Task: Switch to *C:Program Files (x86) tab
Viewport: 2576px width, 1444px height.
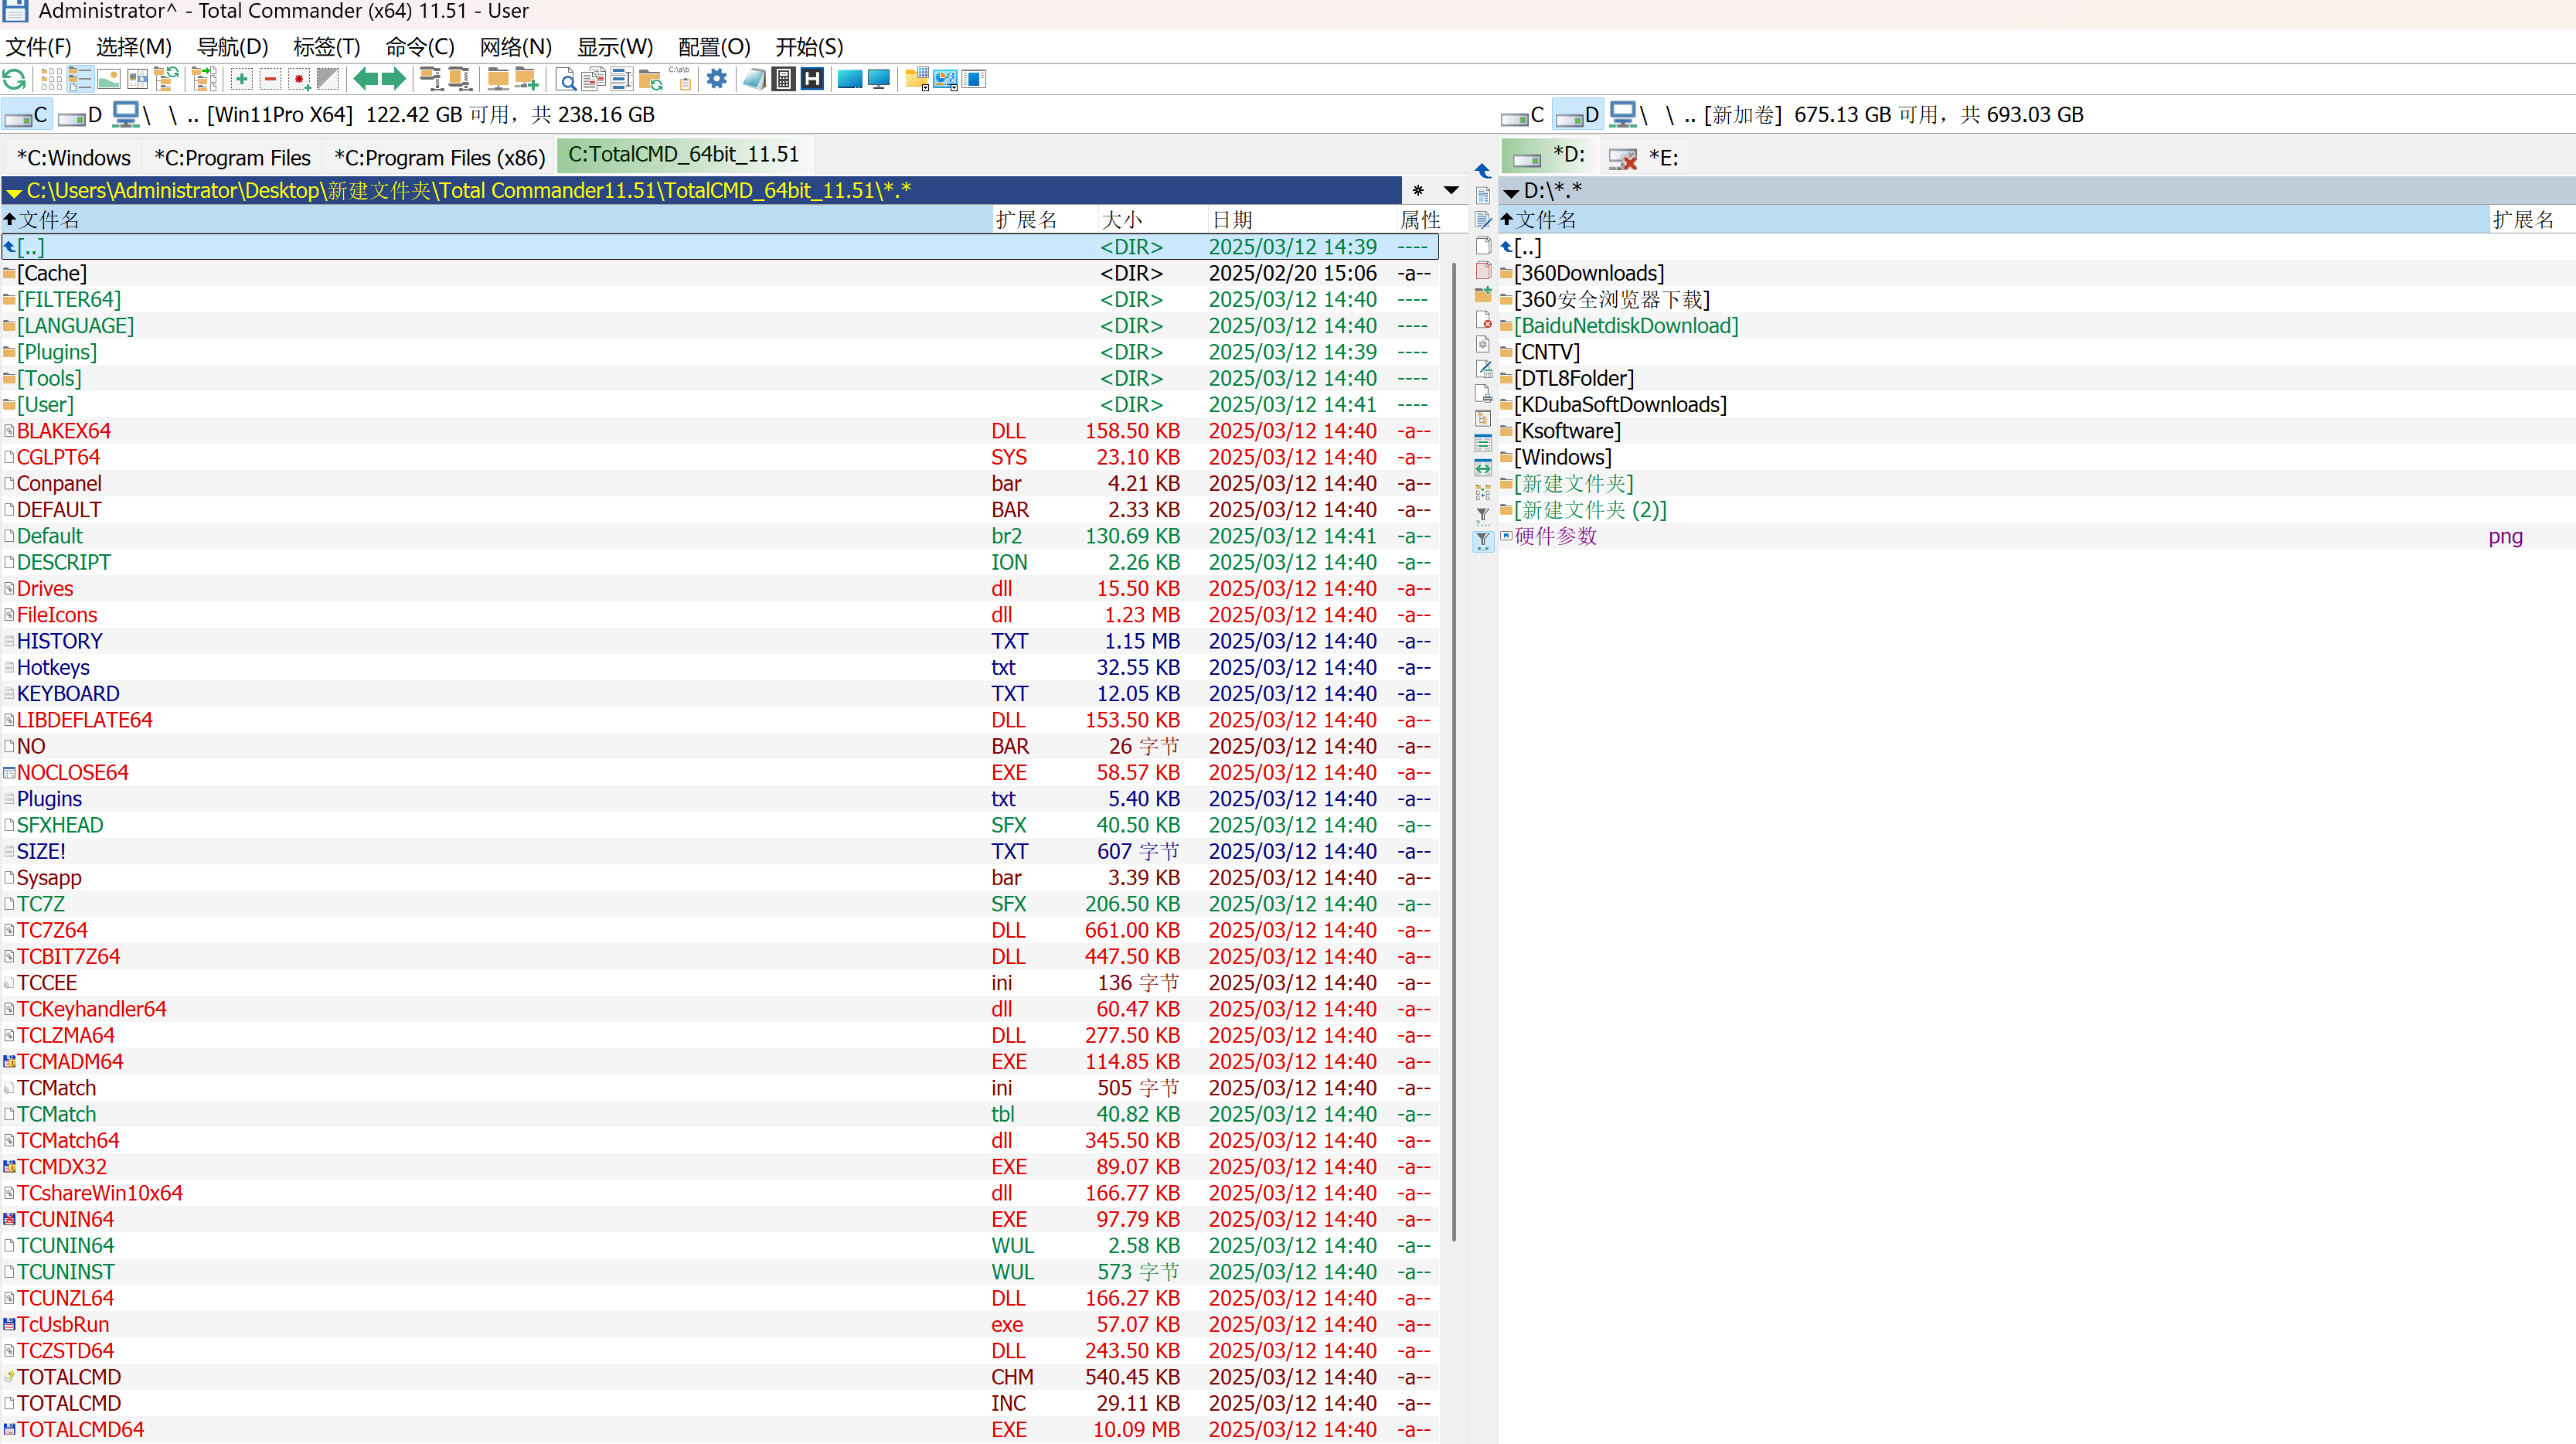Action: 440,158
